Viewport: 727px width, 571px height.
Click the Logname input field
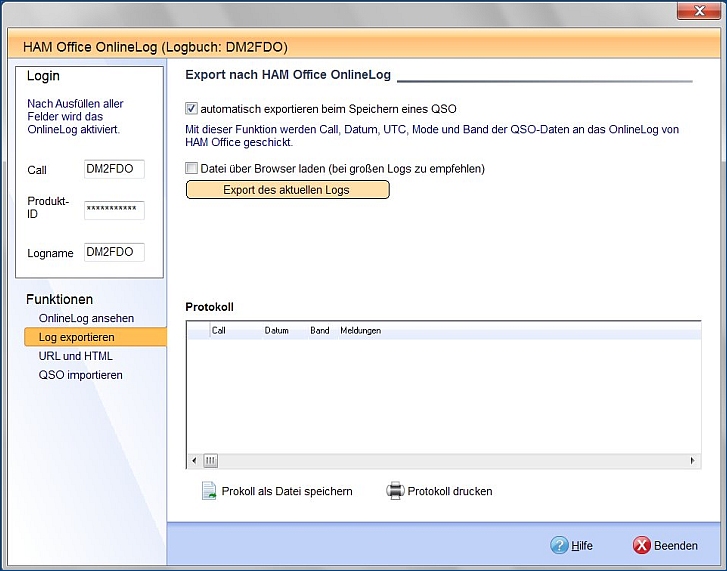[x=114, y=252]
